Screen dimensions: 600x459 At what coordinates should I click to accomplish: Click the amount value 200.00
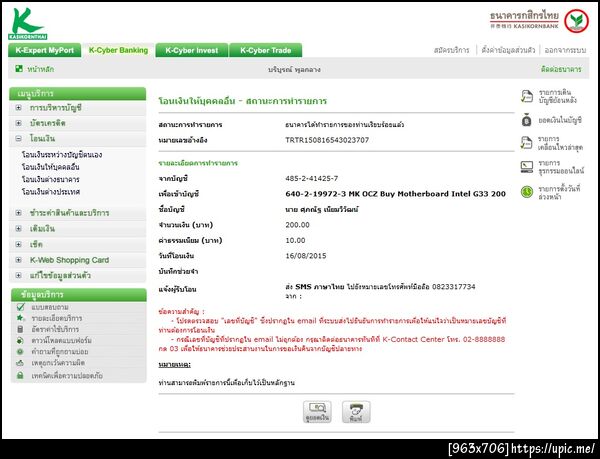pos(297,225)
